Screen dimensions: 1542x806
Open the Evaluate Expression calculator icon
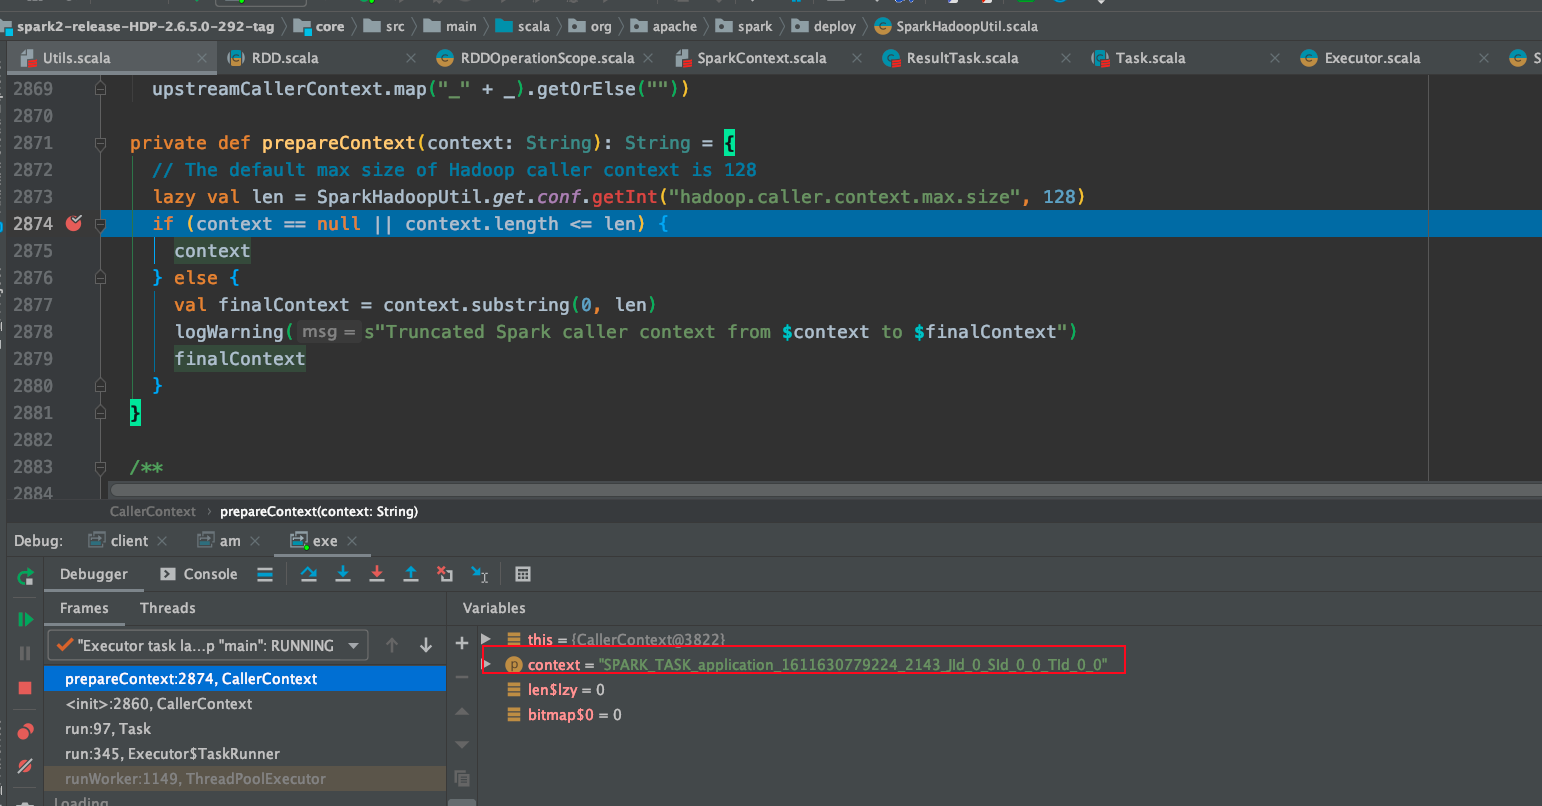(x=523, y=574)
